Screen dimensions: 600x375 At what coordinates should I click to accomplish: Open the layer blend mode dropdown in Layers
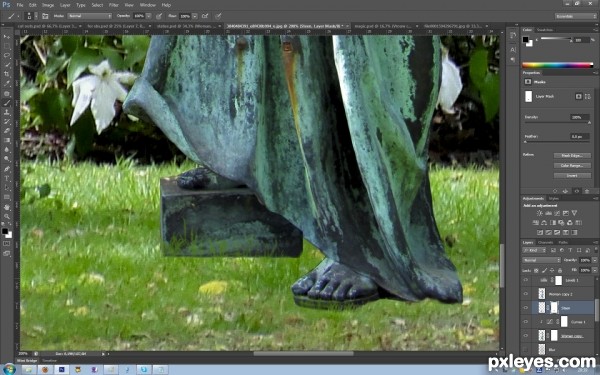pos(541,260)
